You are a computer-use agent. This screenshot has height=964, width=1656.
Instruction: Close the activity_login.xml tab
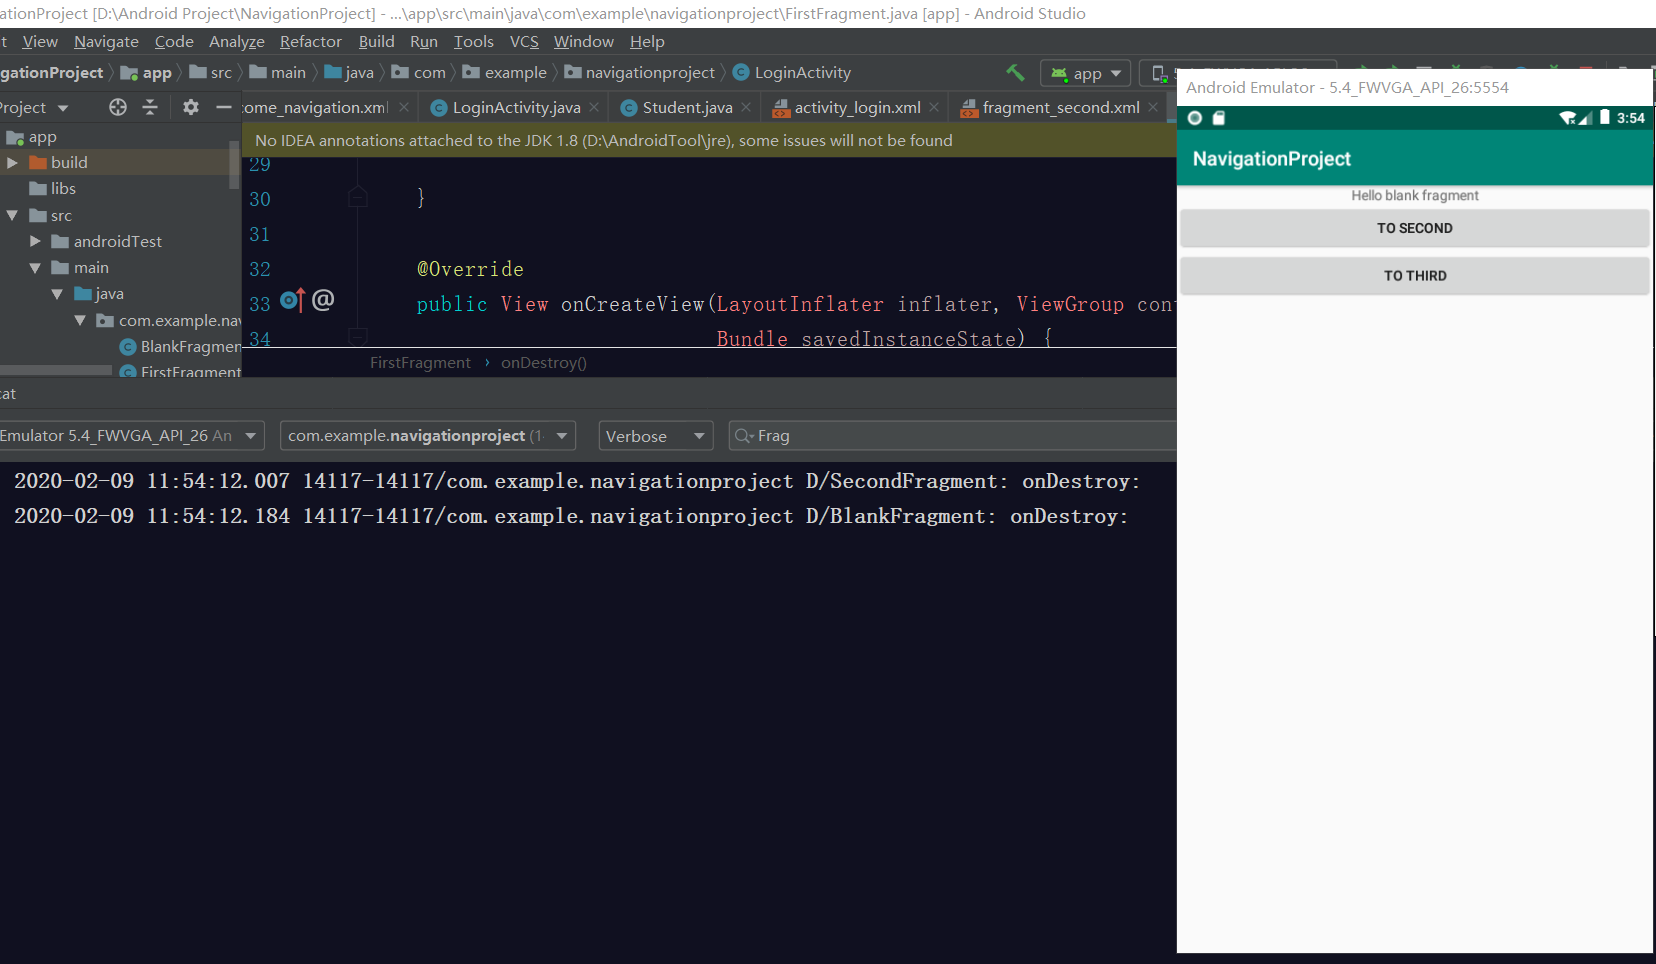click(x=934, y=107)
